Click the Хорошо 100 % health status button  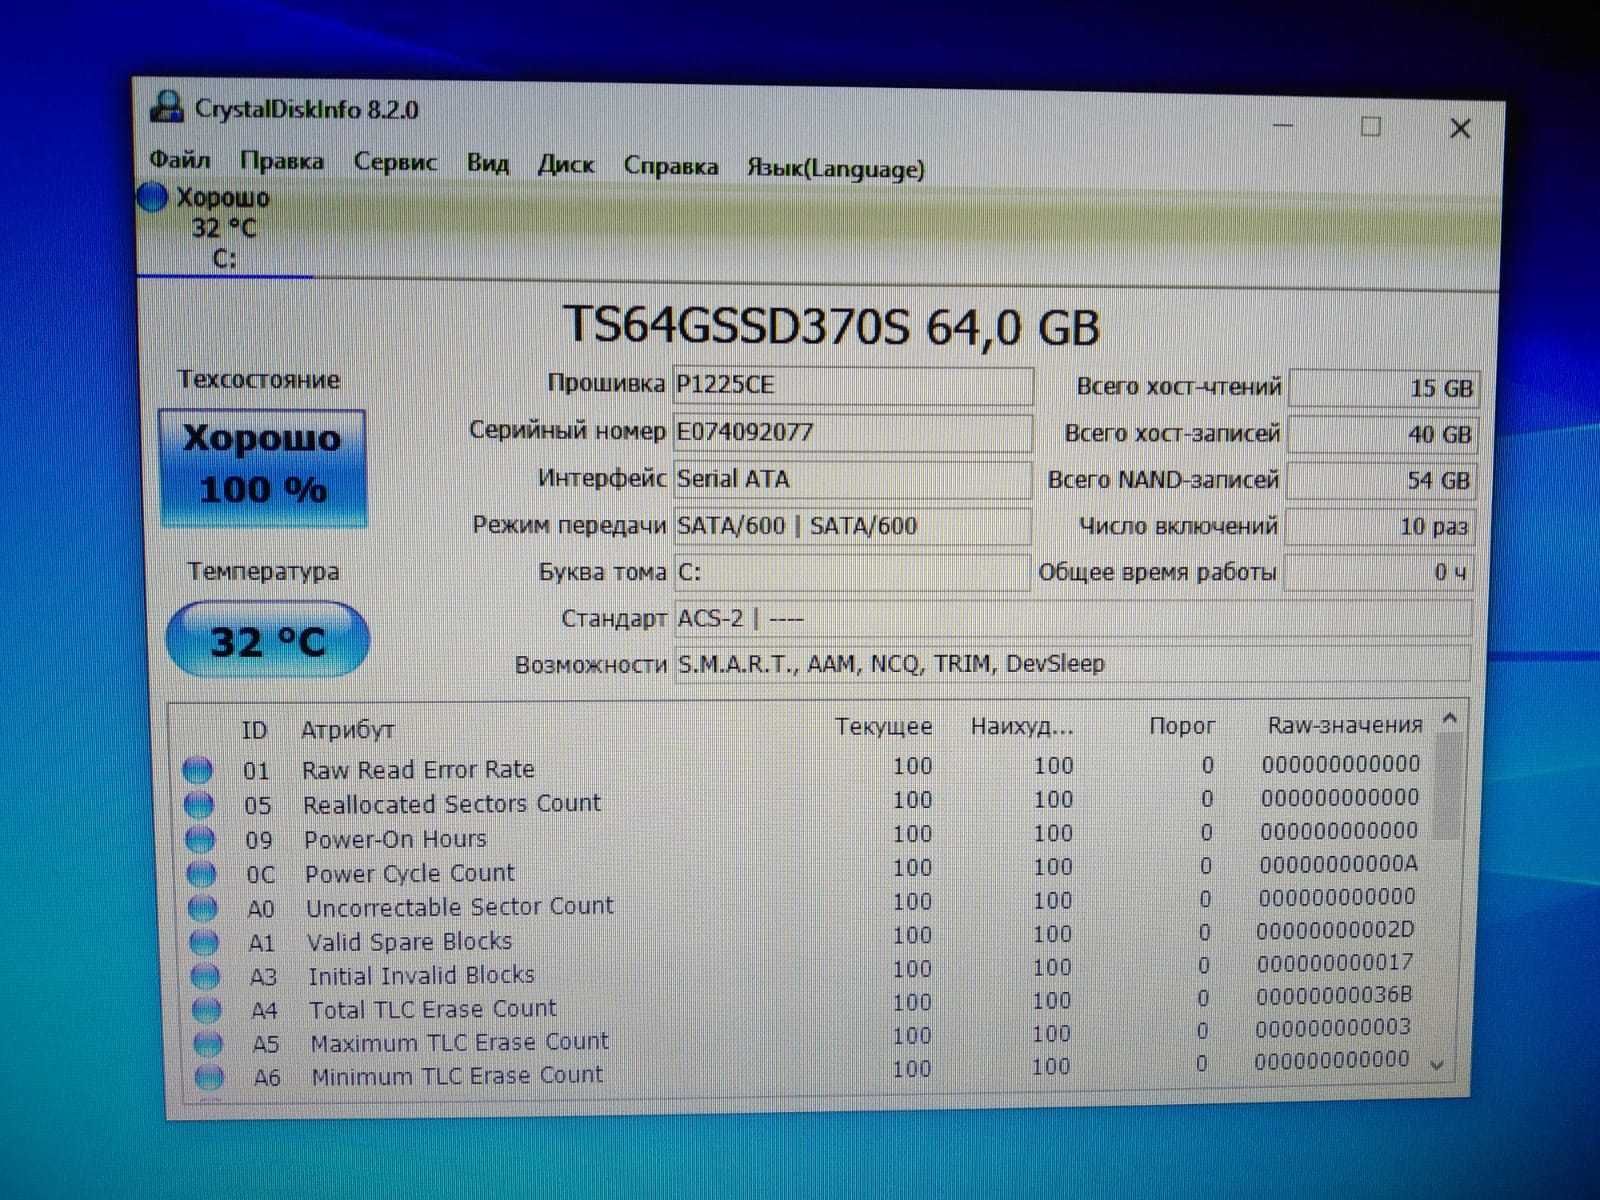262,467
